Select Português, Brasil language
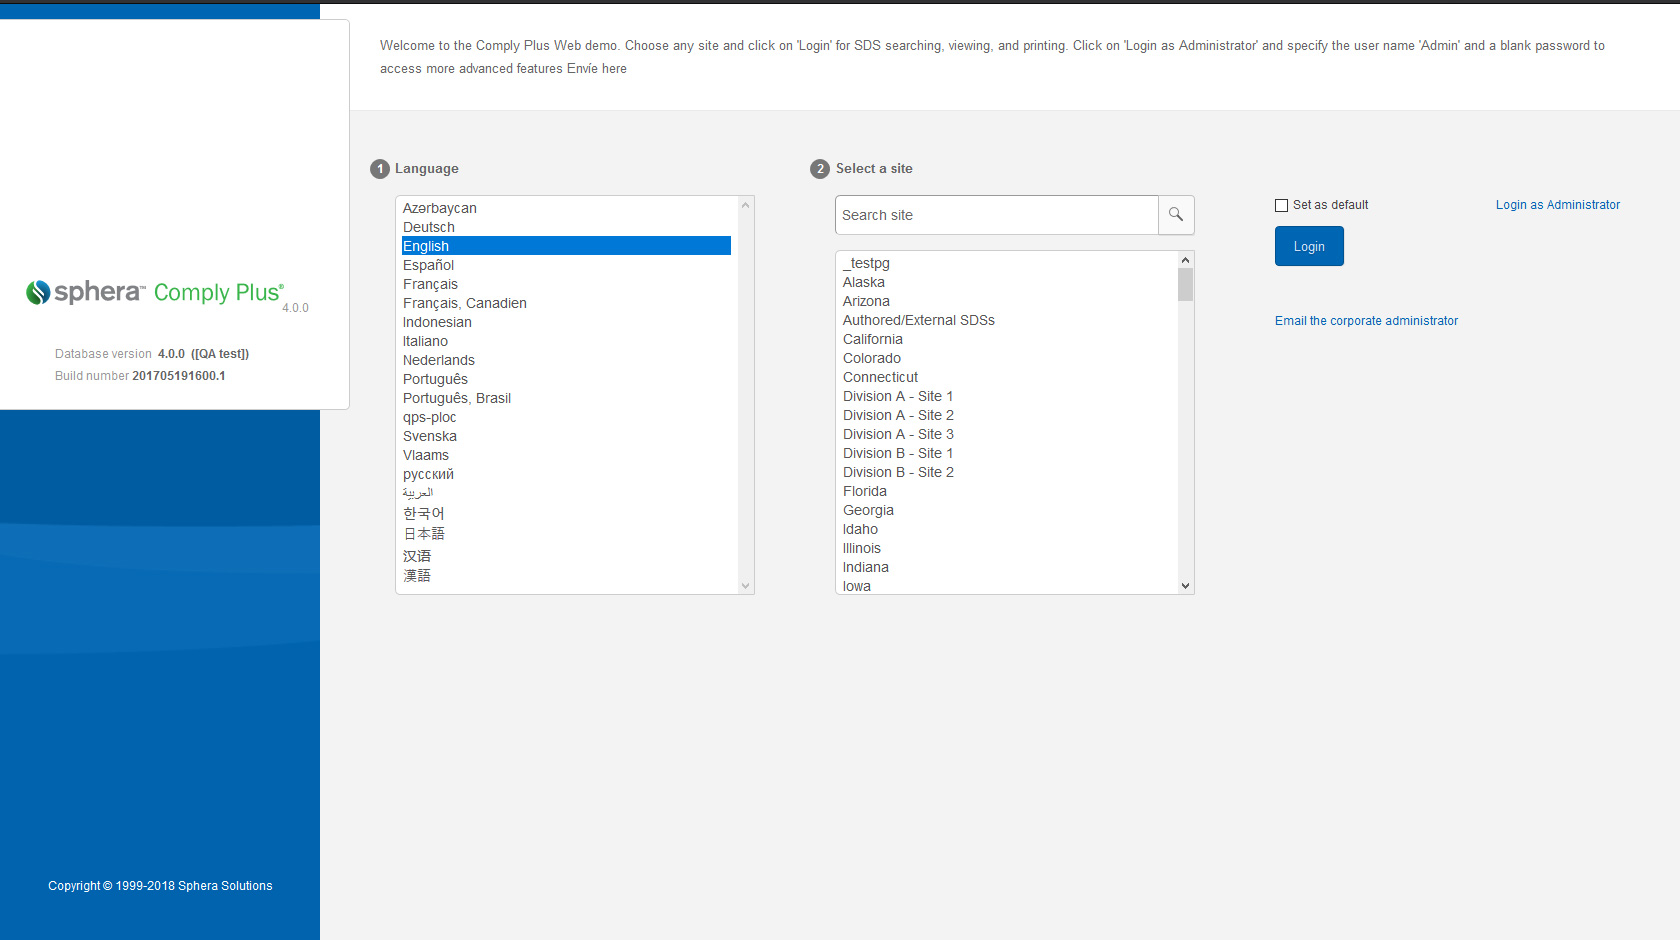The image size is (1680, 940). coord(566,398)
